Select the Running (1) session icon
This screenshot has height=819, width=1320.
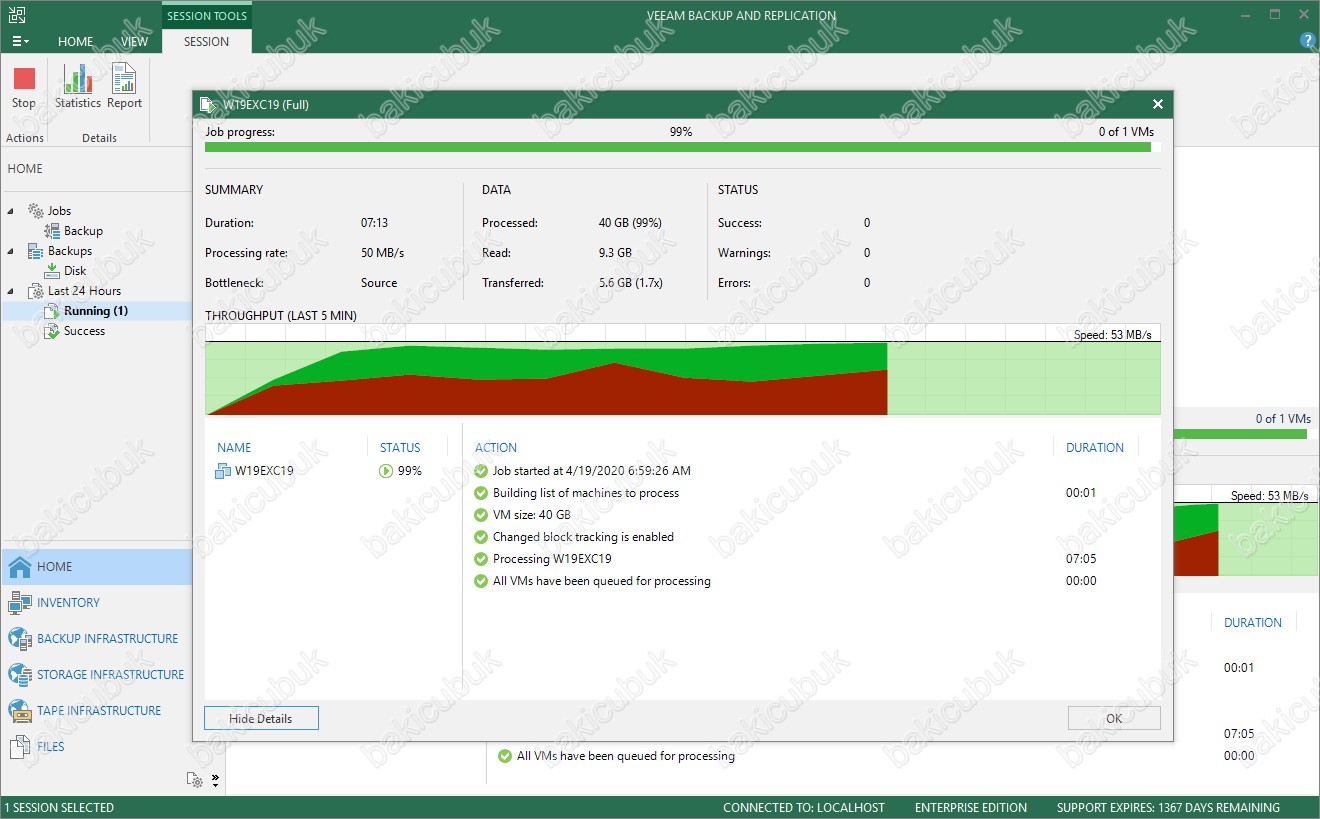click(x=52, y=311)
